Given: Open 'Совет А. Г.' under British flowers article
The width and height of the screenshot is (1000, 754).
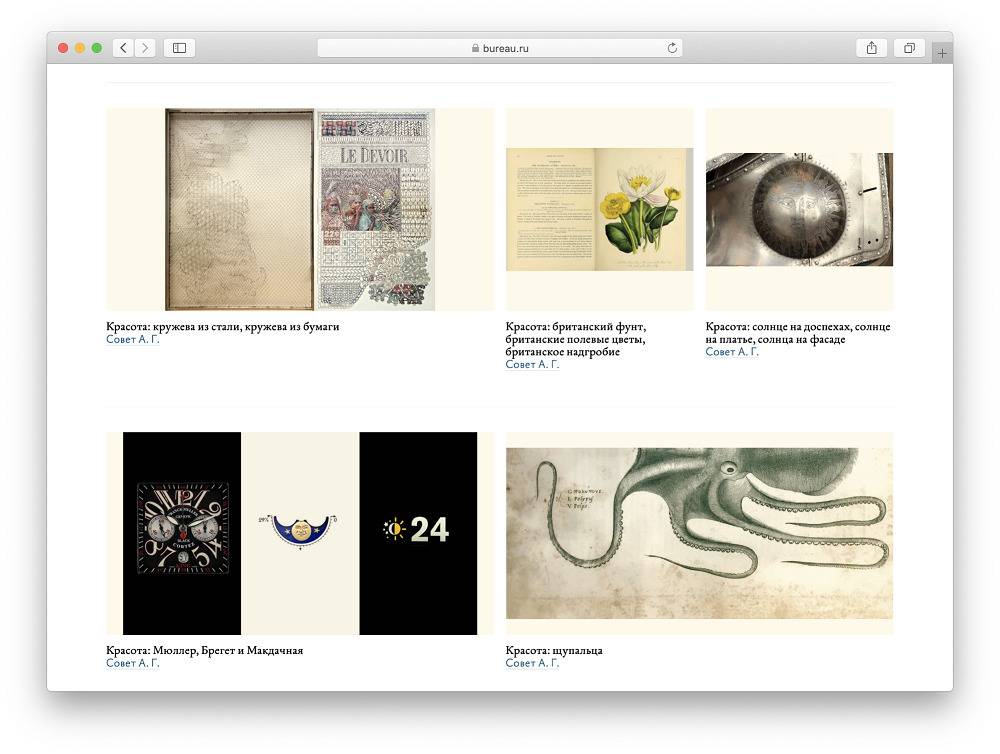Looking at the screenshot, I should (532, 364).
